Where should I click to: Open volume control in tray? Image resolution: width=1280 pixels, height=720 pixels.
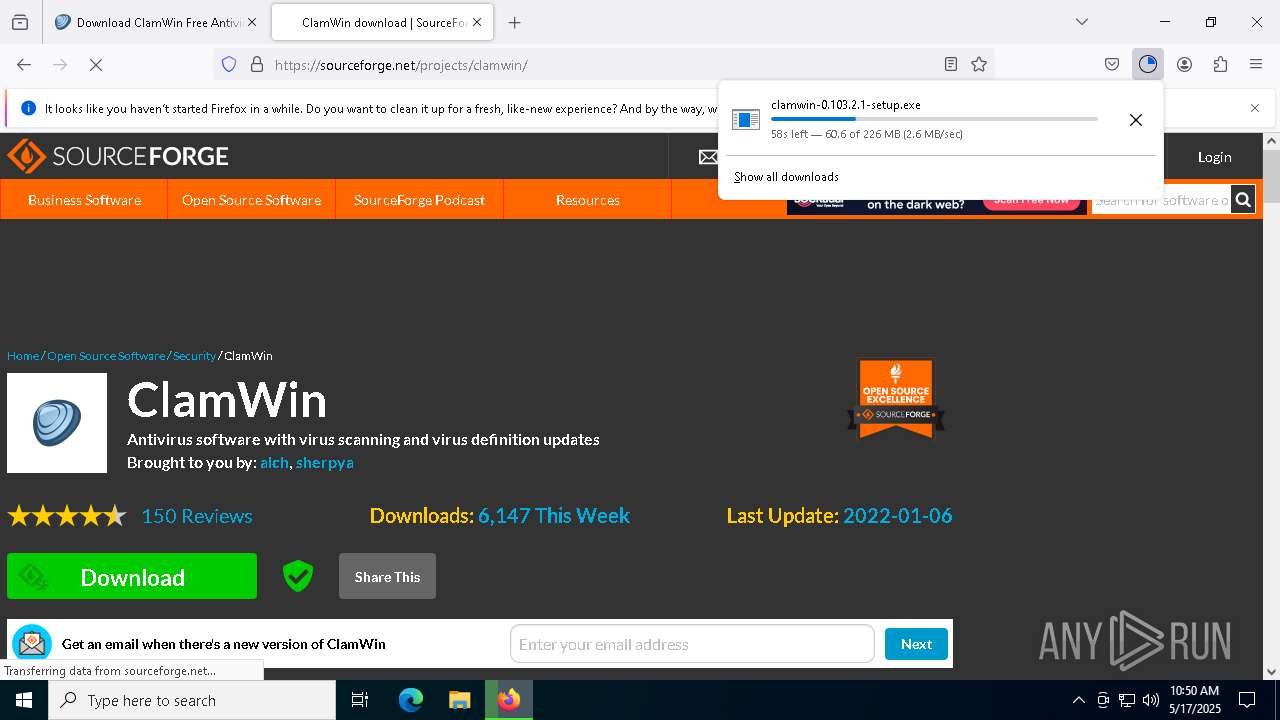1150,700
